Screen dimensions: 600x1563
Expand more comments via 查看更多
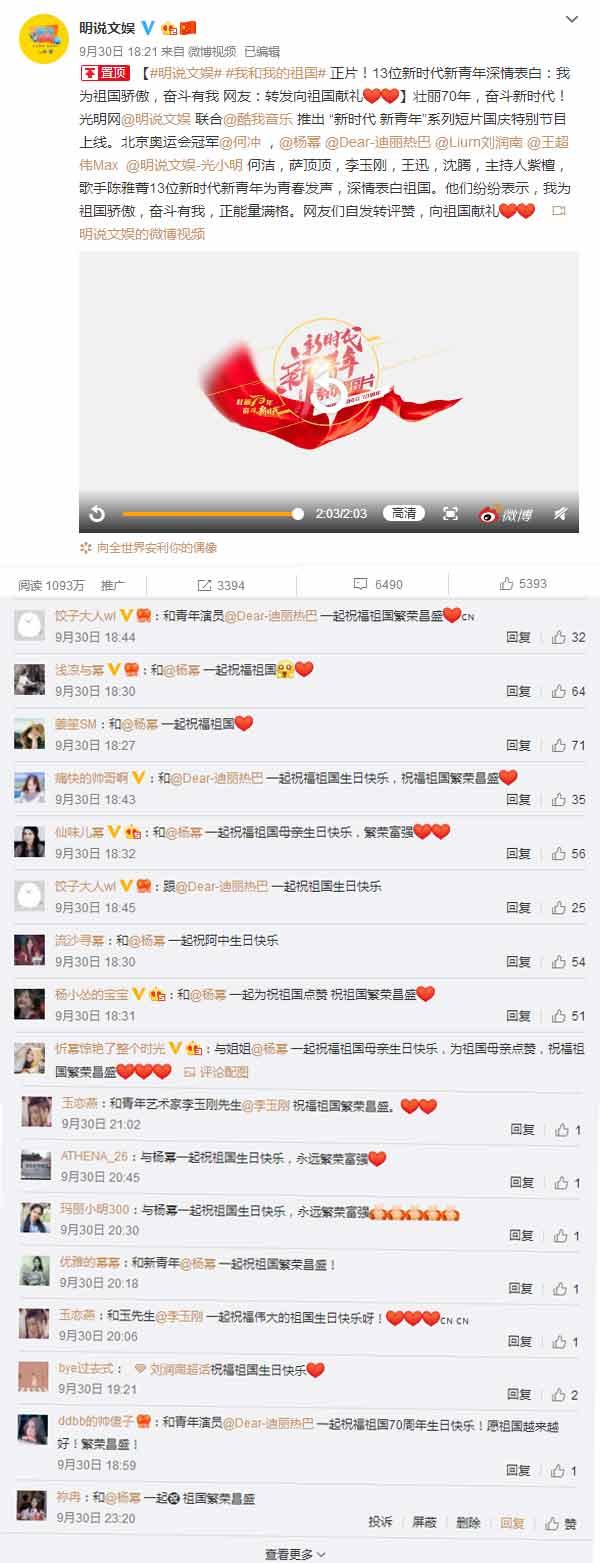(x=295, y=1554)
